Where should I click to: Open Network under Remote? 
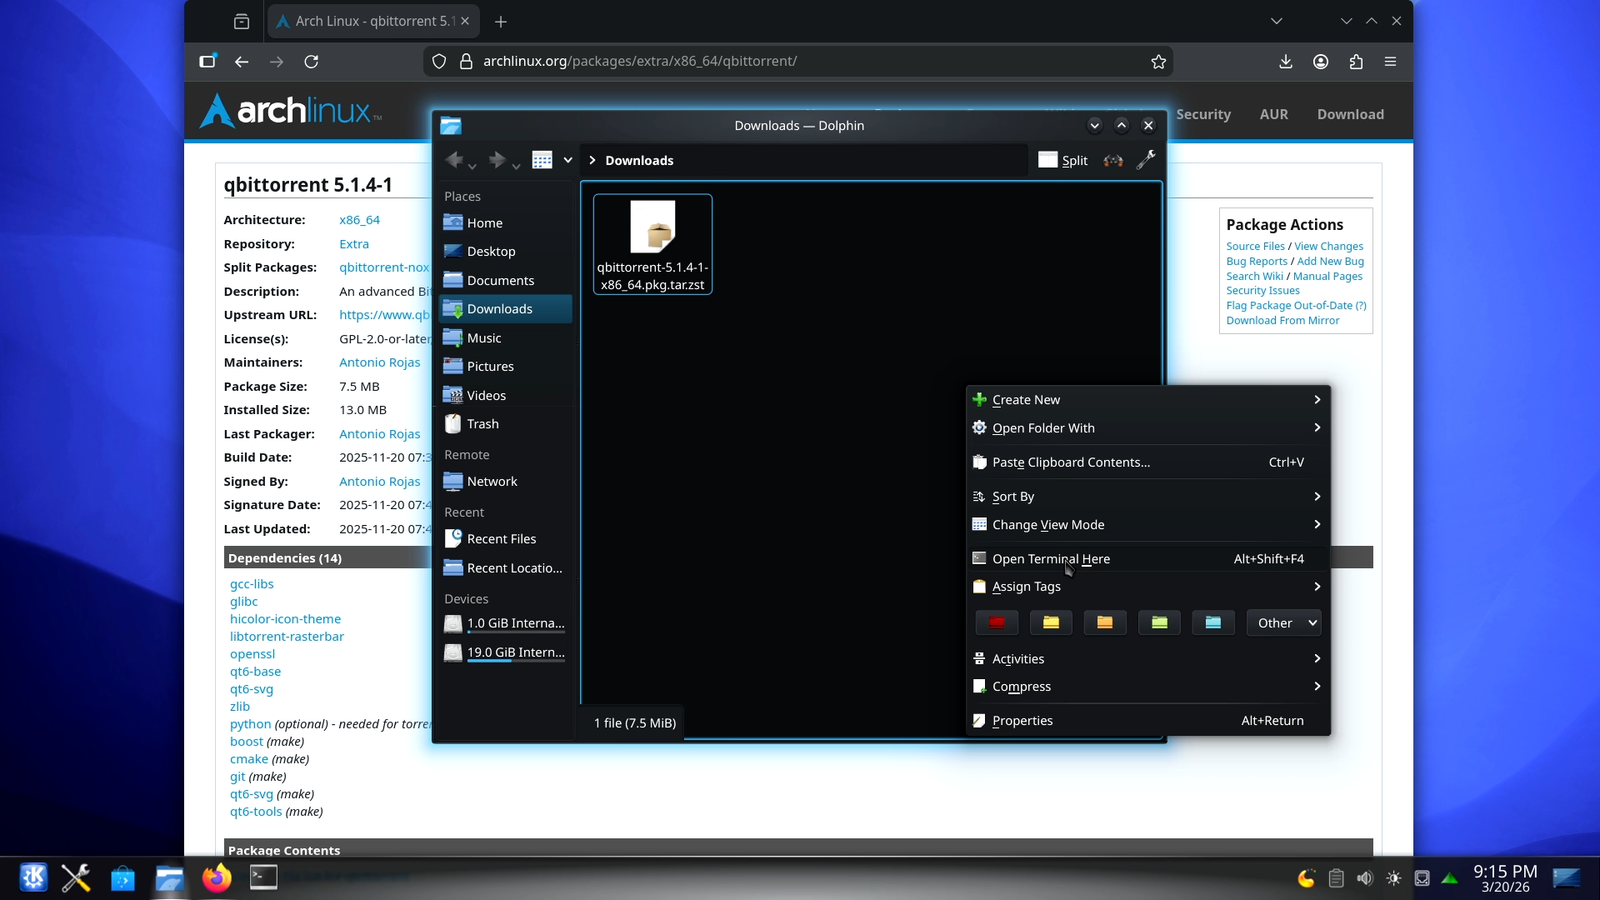pyautogui.click(x=507, y=481)
